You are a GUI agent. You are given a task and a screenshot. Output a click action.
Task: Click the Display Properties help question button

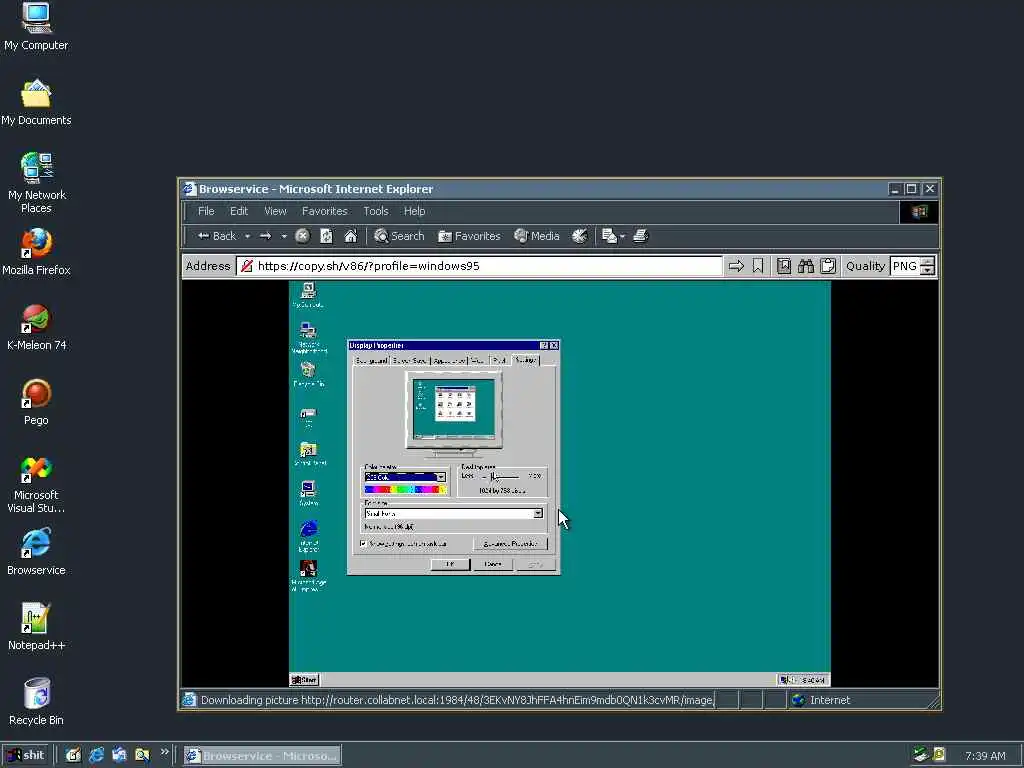point(543,345)
